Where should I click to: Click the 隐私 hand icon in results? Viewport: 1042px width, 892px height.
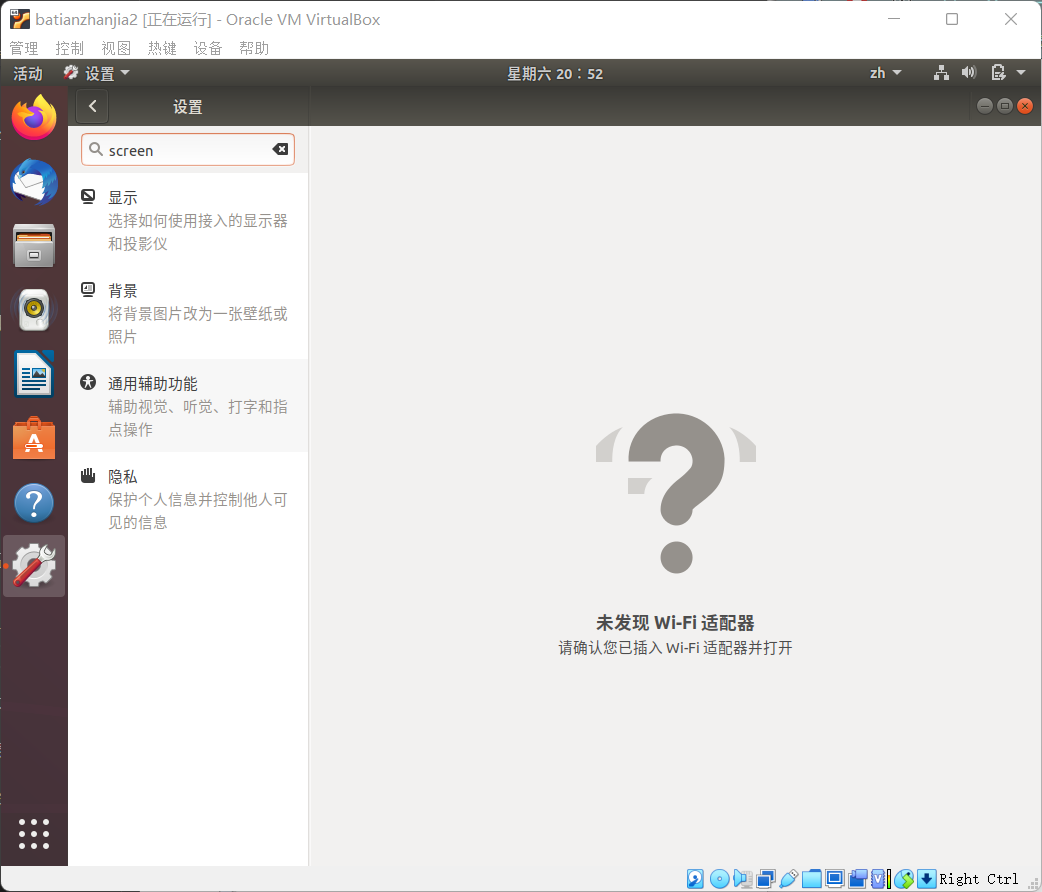pyautogui.click(x=88, y=475)
